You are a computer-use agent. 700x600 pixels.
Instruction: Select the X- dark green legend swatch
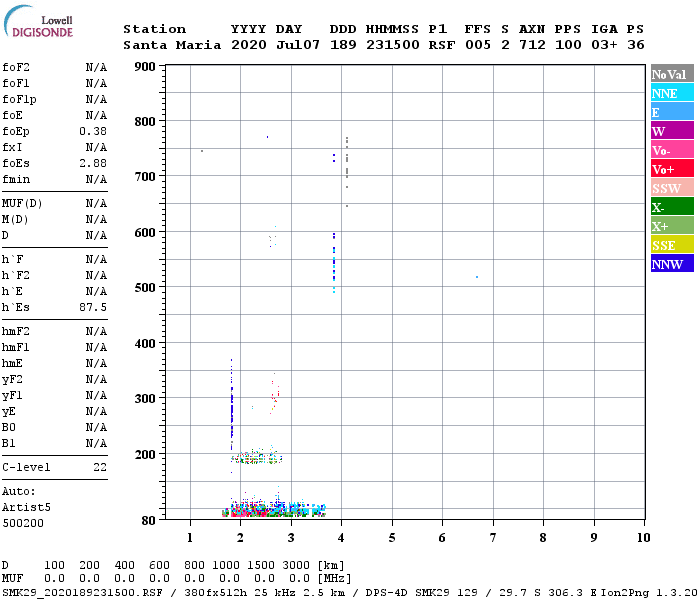coord(672,207)
